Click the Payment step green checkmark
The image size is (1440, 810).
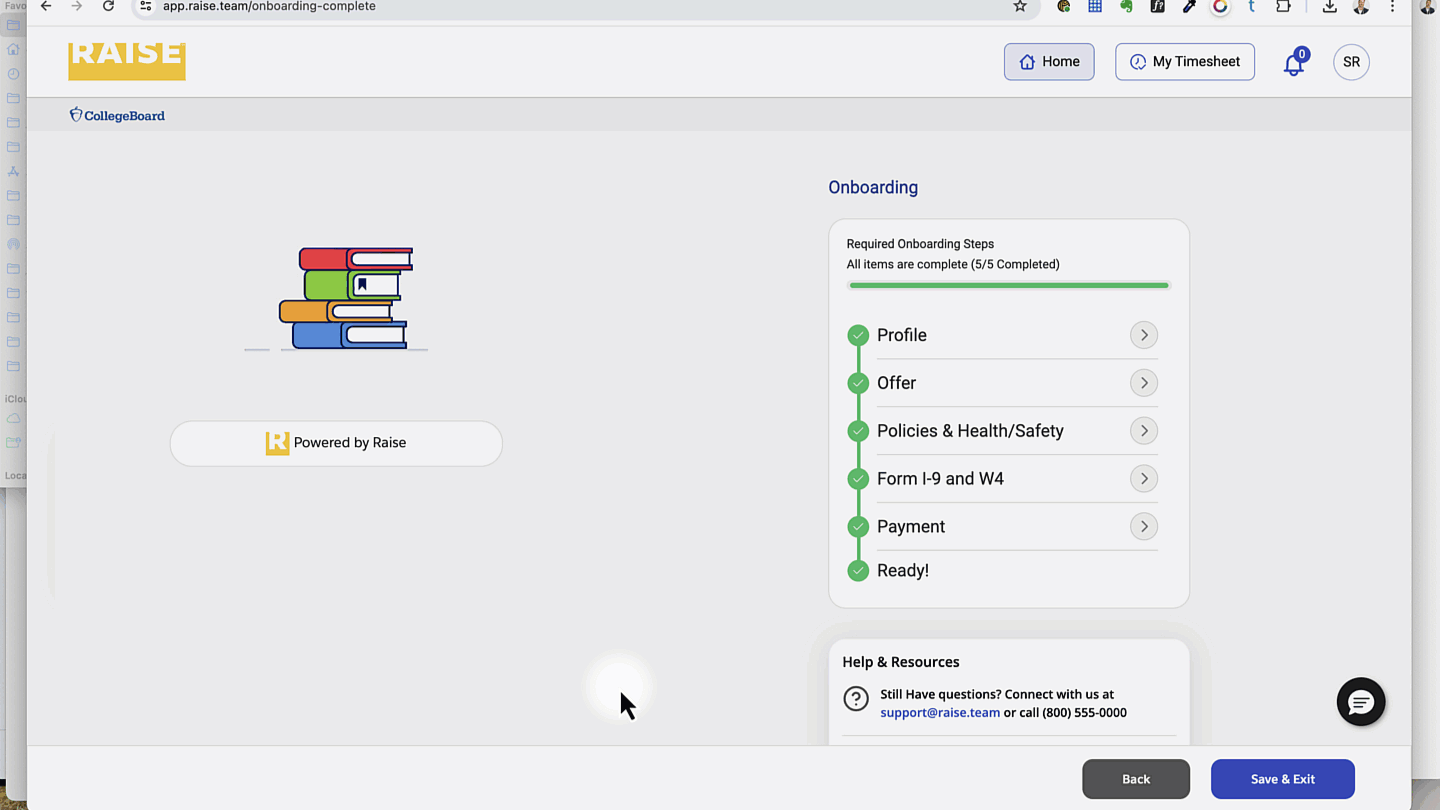[858, 527]
